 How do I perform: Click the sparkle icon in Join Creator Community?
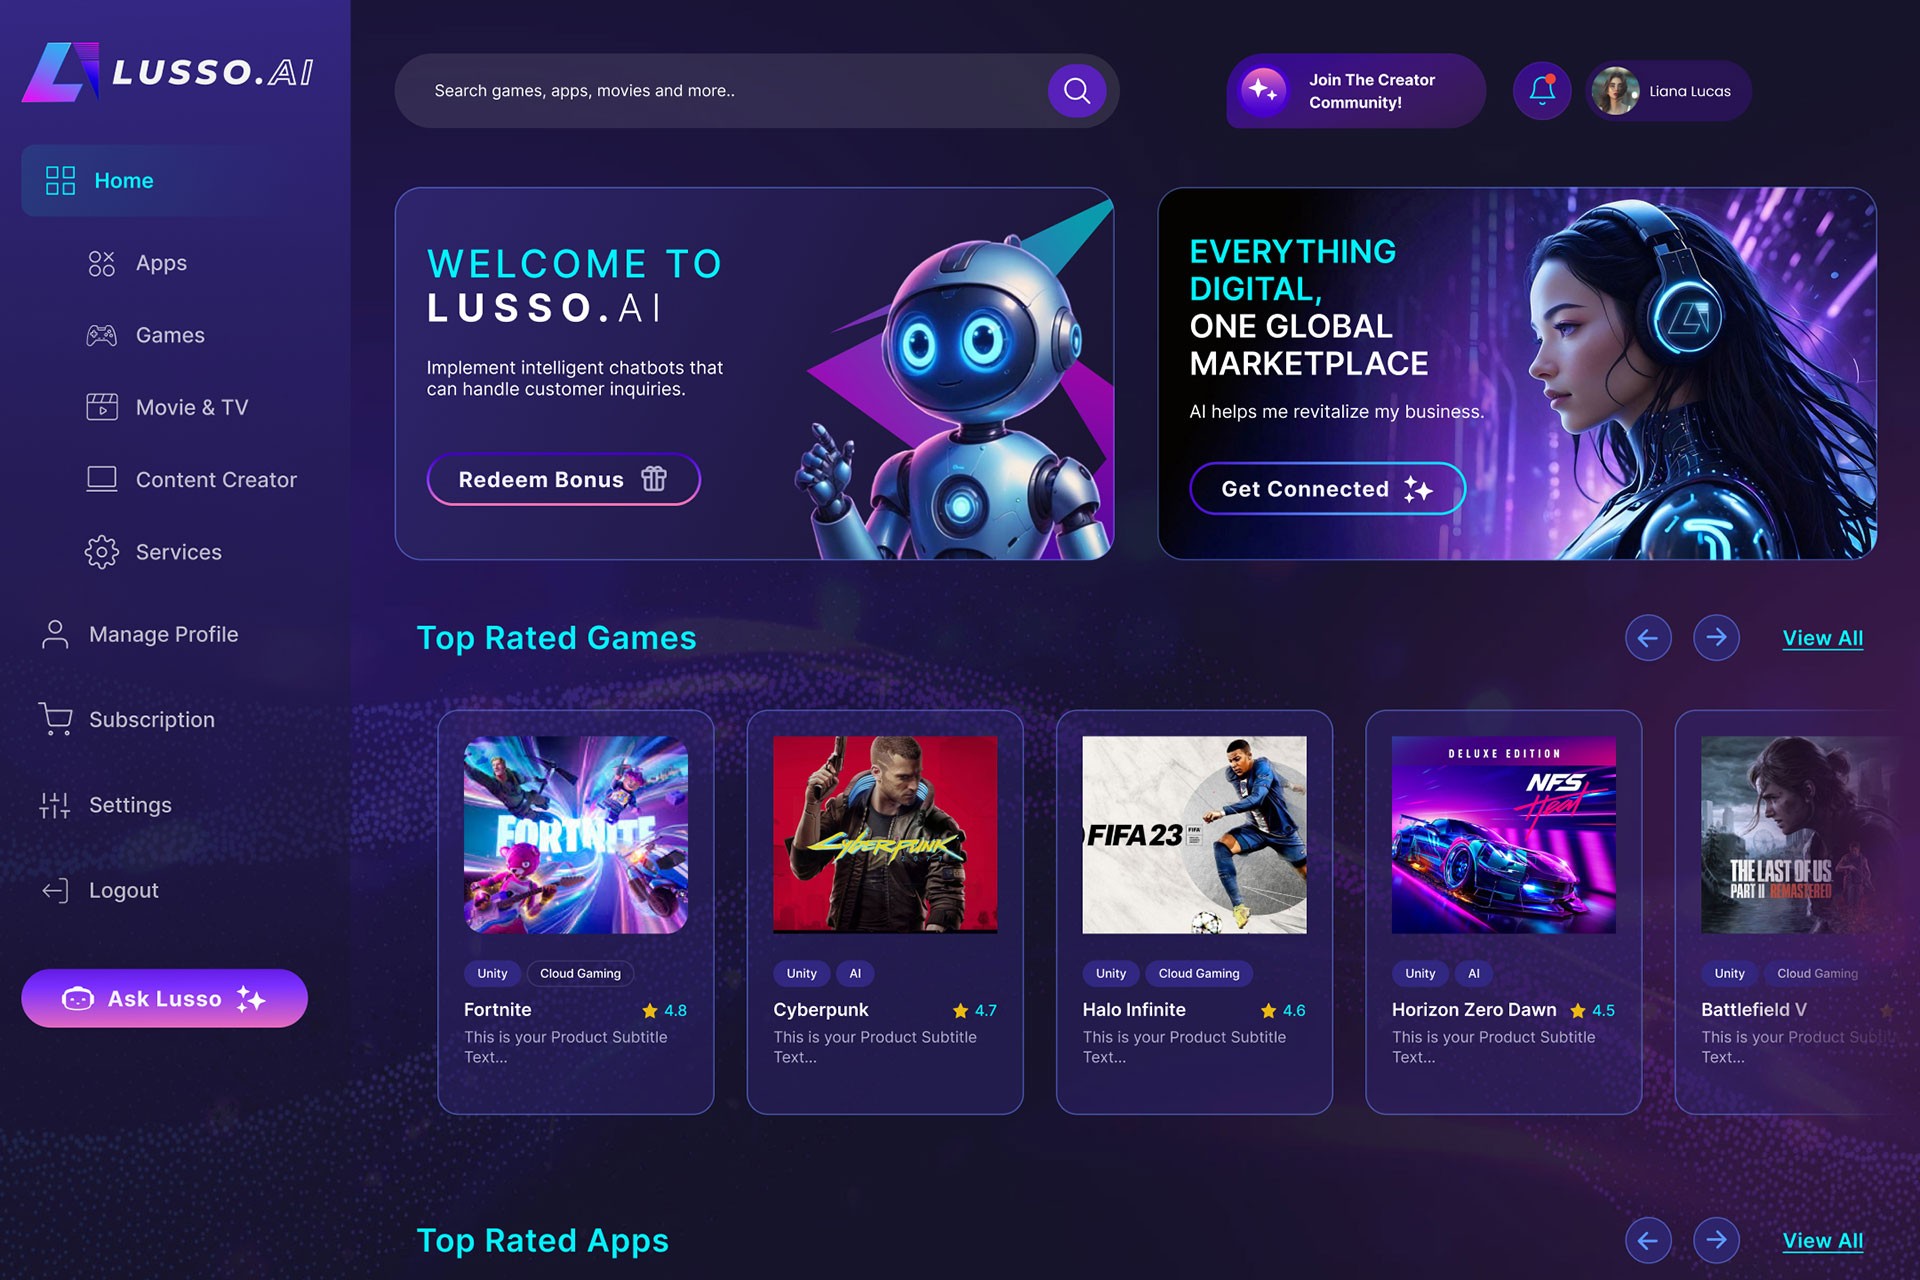click(1263, 91)
